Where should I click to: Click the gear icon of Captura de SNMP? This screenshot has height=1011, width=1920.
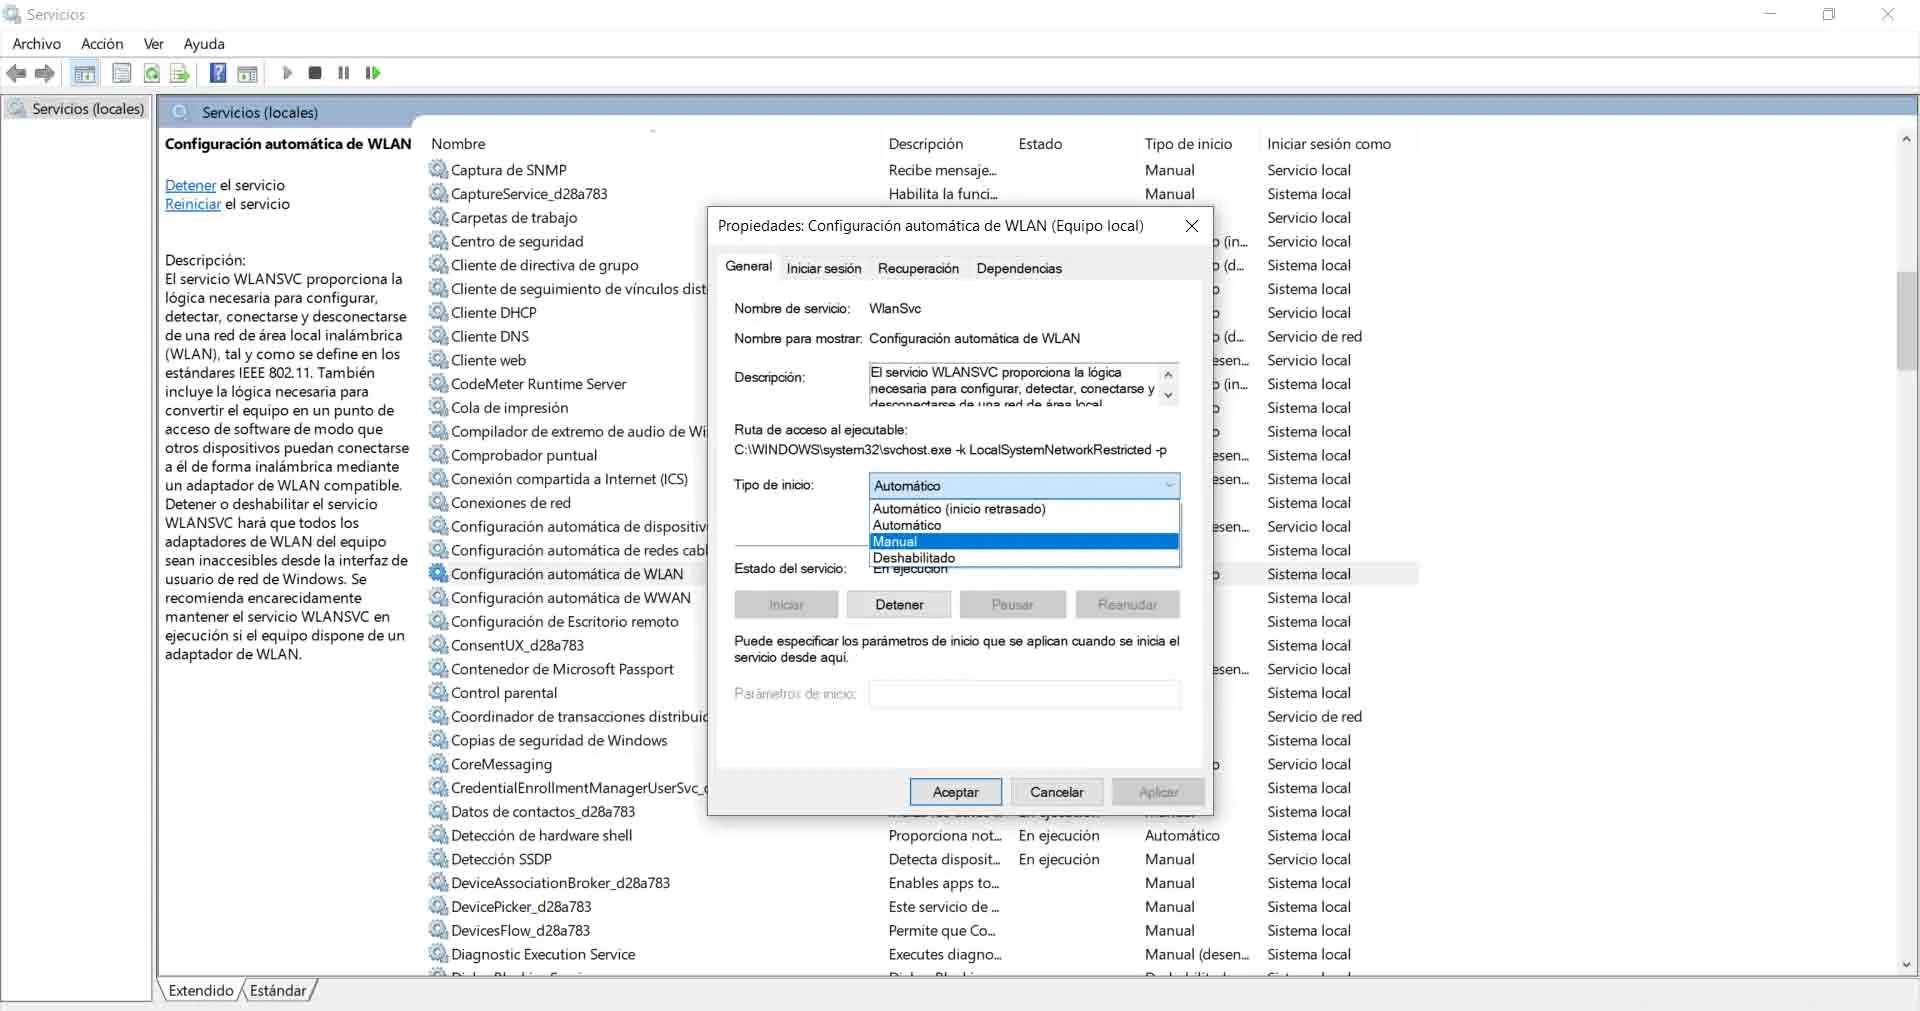(438, 169)
